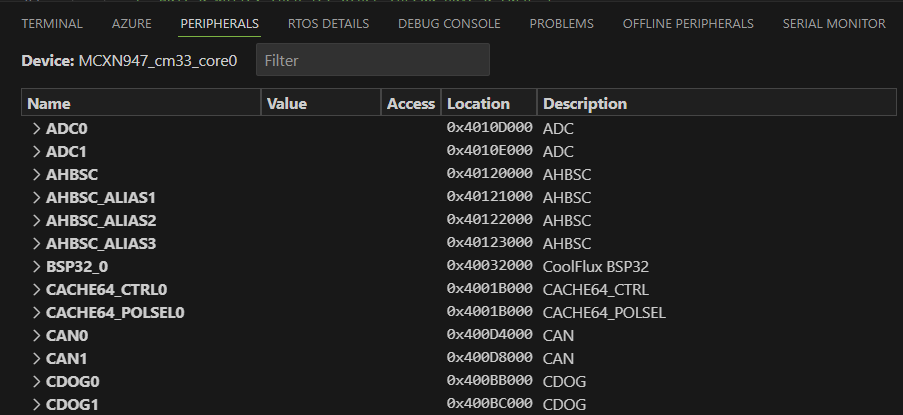
Task: Show the Problems tab
Action: pyautogui.click(x=561, y=23)
